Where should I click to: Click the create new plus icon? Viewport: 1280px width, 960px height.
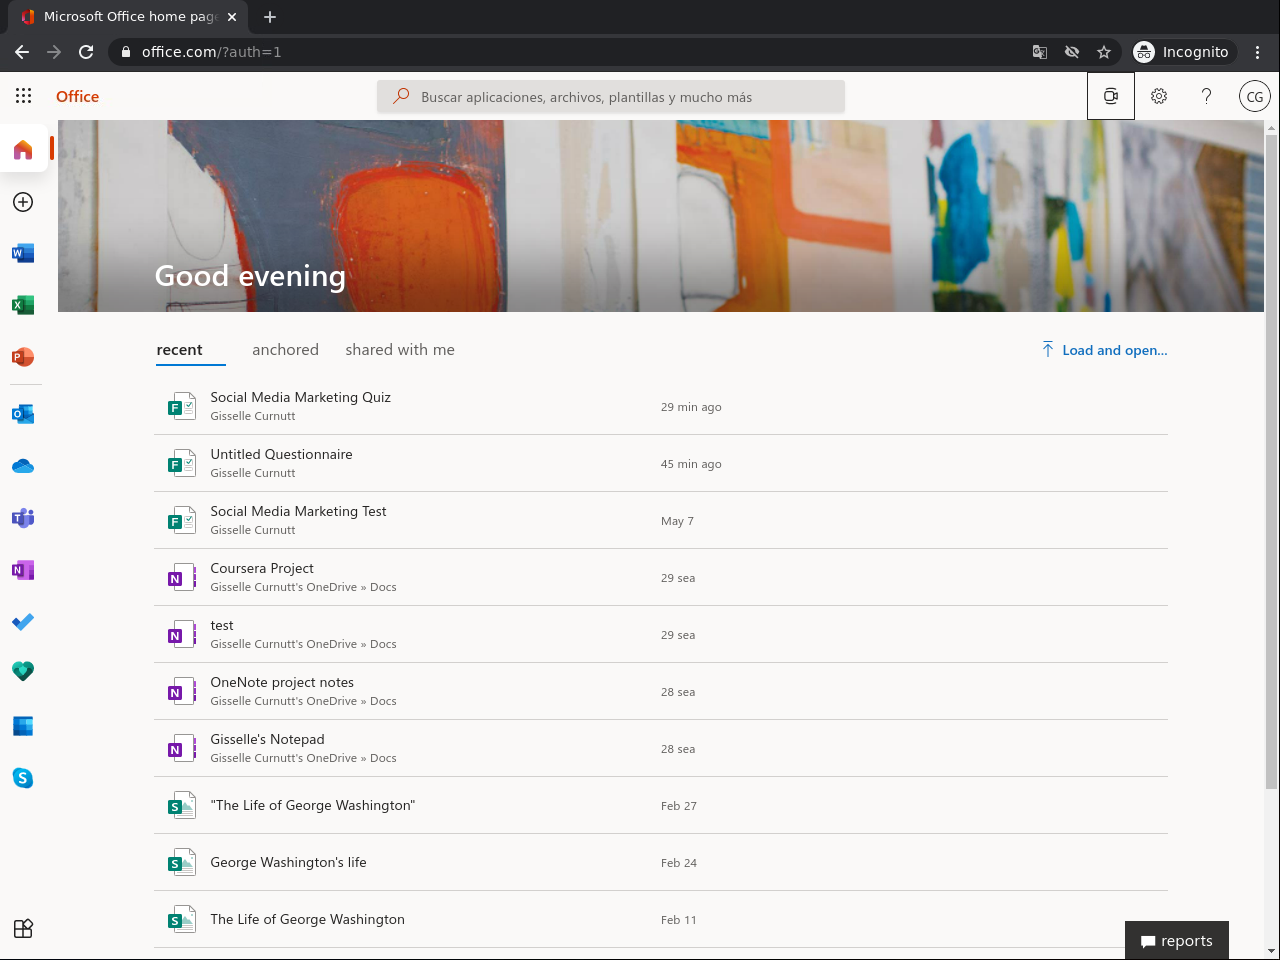(23, 202)
